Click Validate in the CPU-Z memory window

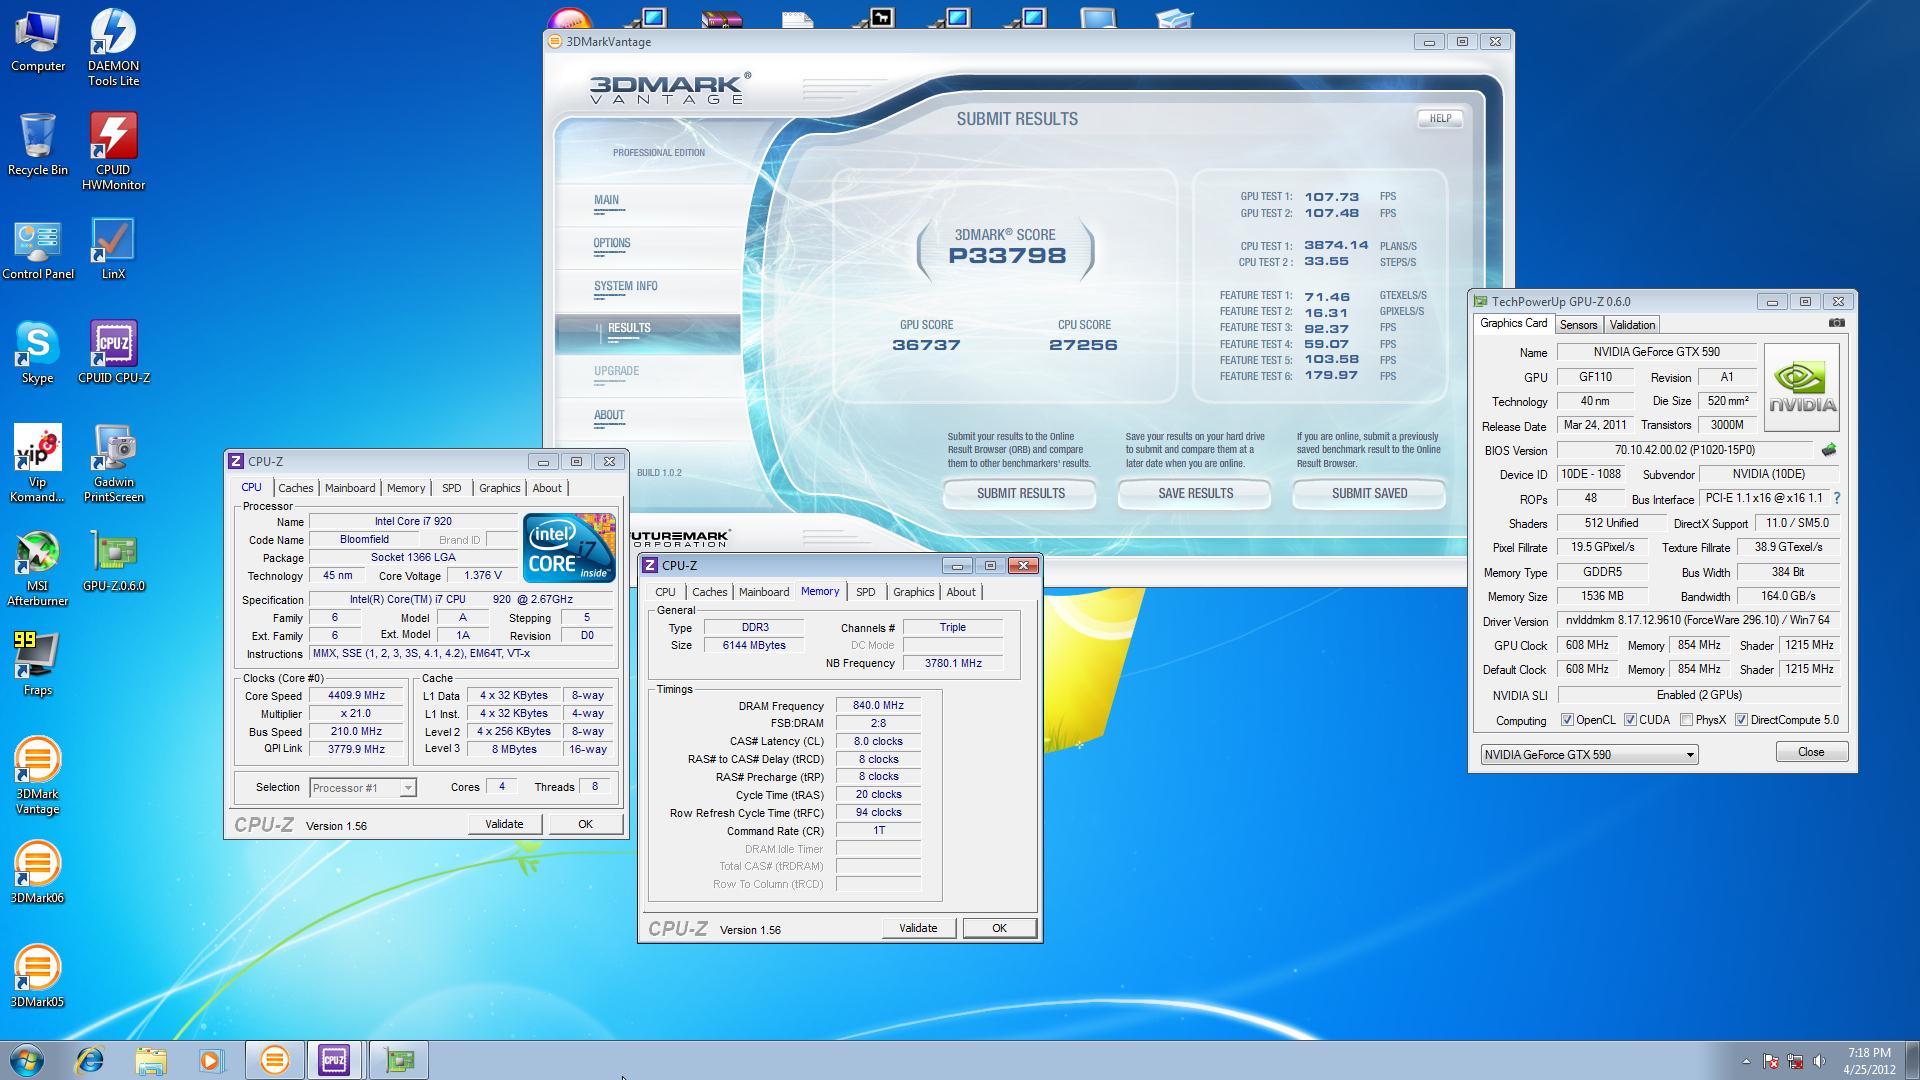pyautogui.click(x=918, y=928)
